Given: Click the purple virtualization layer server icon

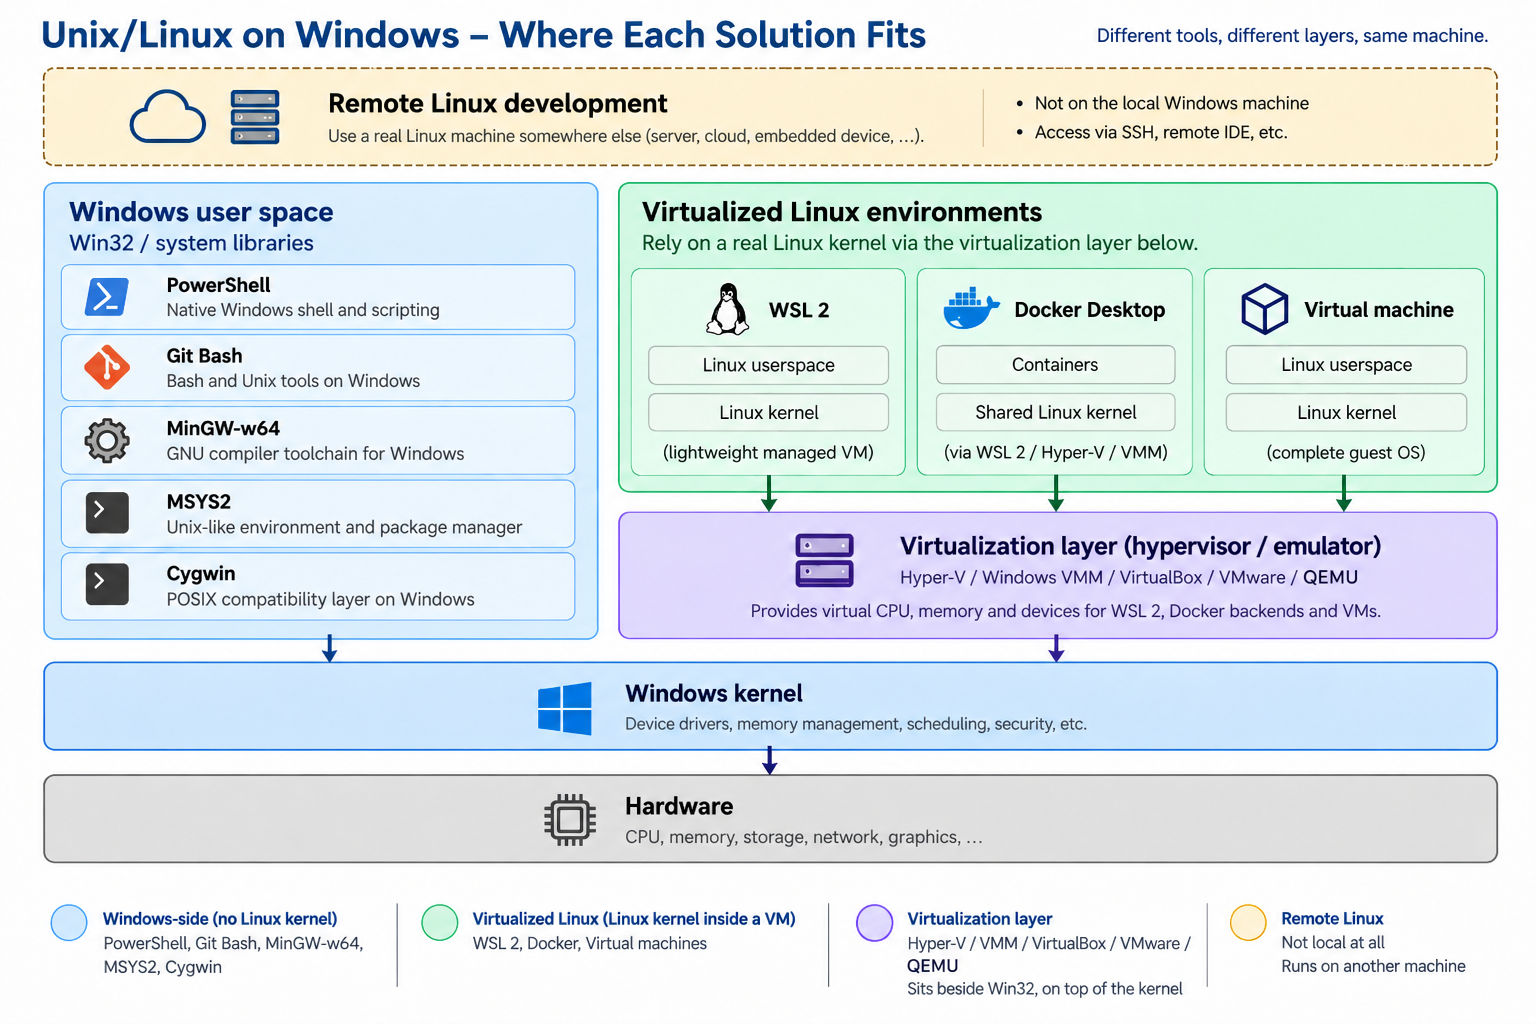Looking at the screenshot, I should pyautogui.click(x=824, y=560).
